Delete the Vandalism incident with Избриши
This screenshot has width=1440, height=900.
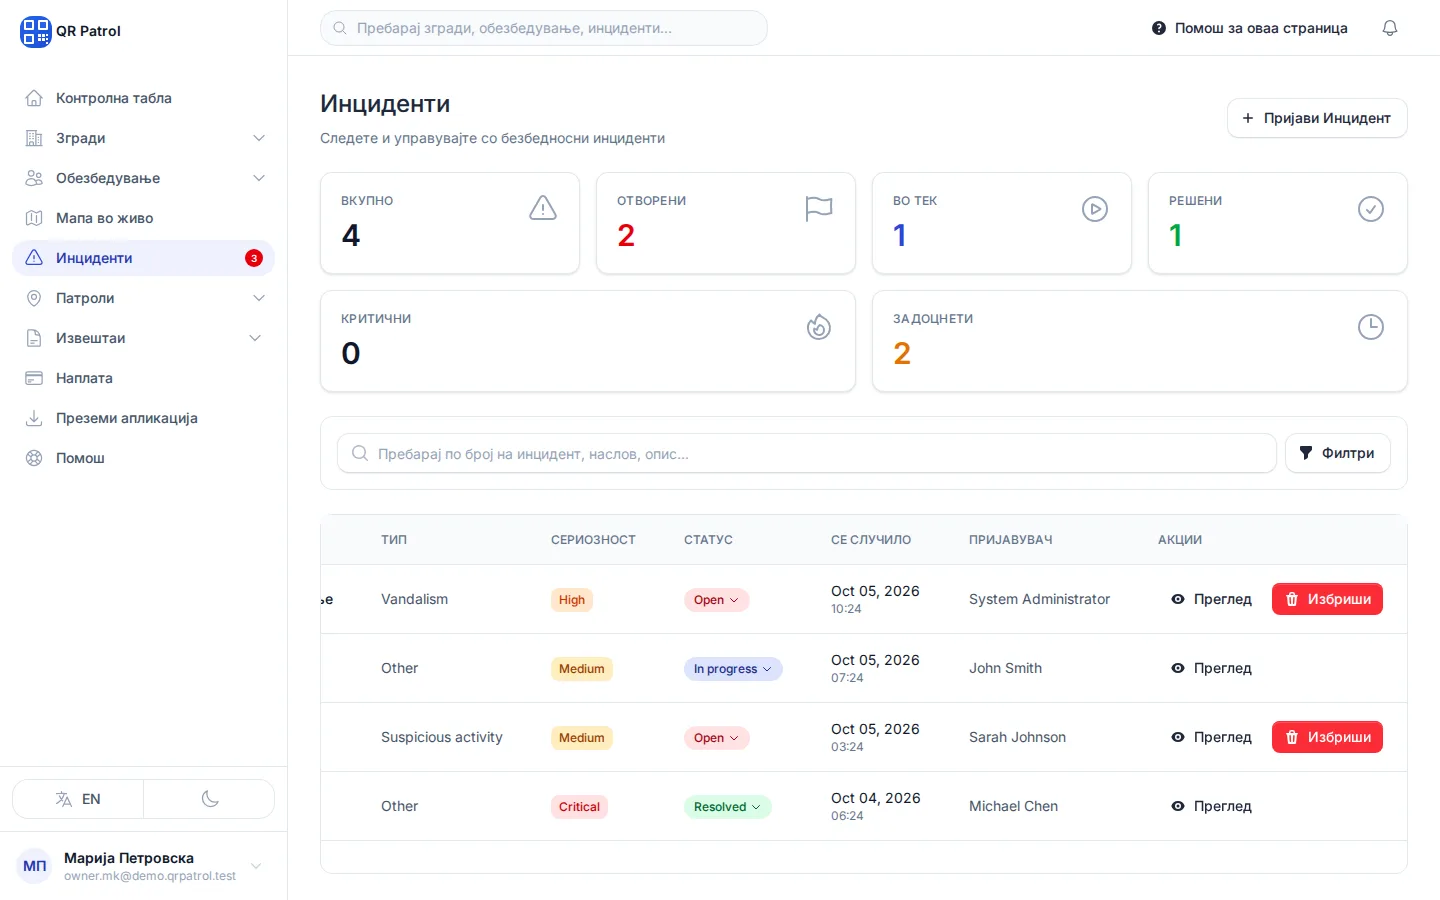(x=1327, y=599)
